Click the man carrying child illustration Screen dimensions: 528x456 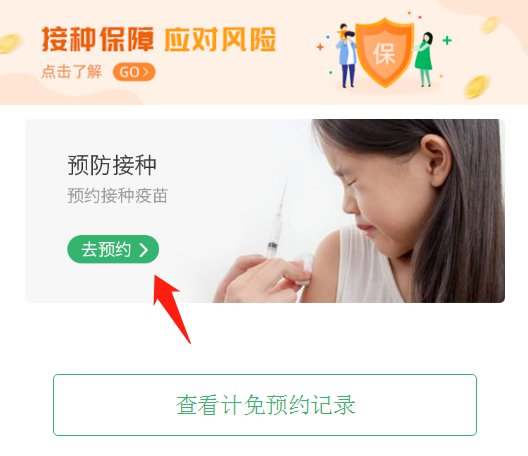(346, 56)
